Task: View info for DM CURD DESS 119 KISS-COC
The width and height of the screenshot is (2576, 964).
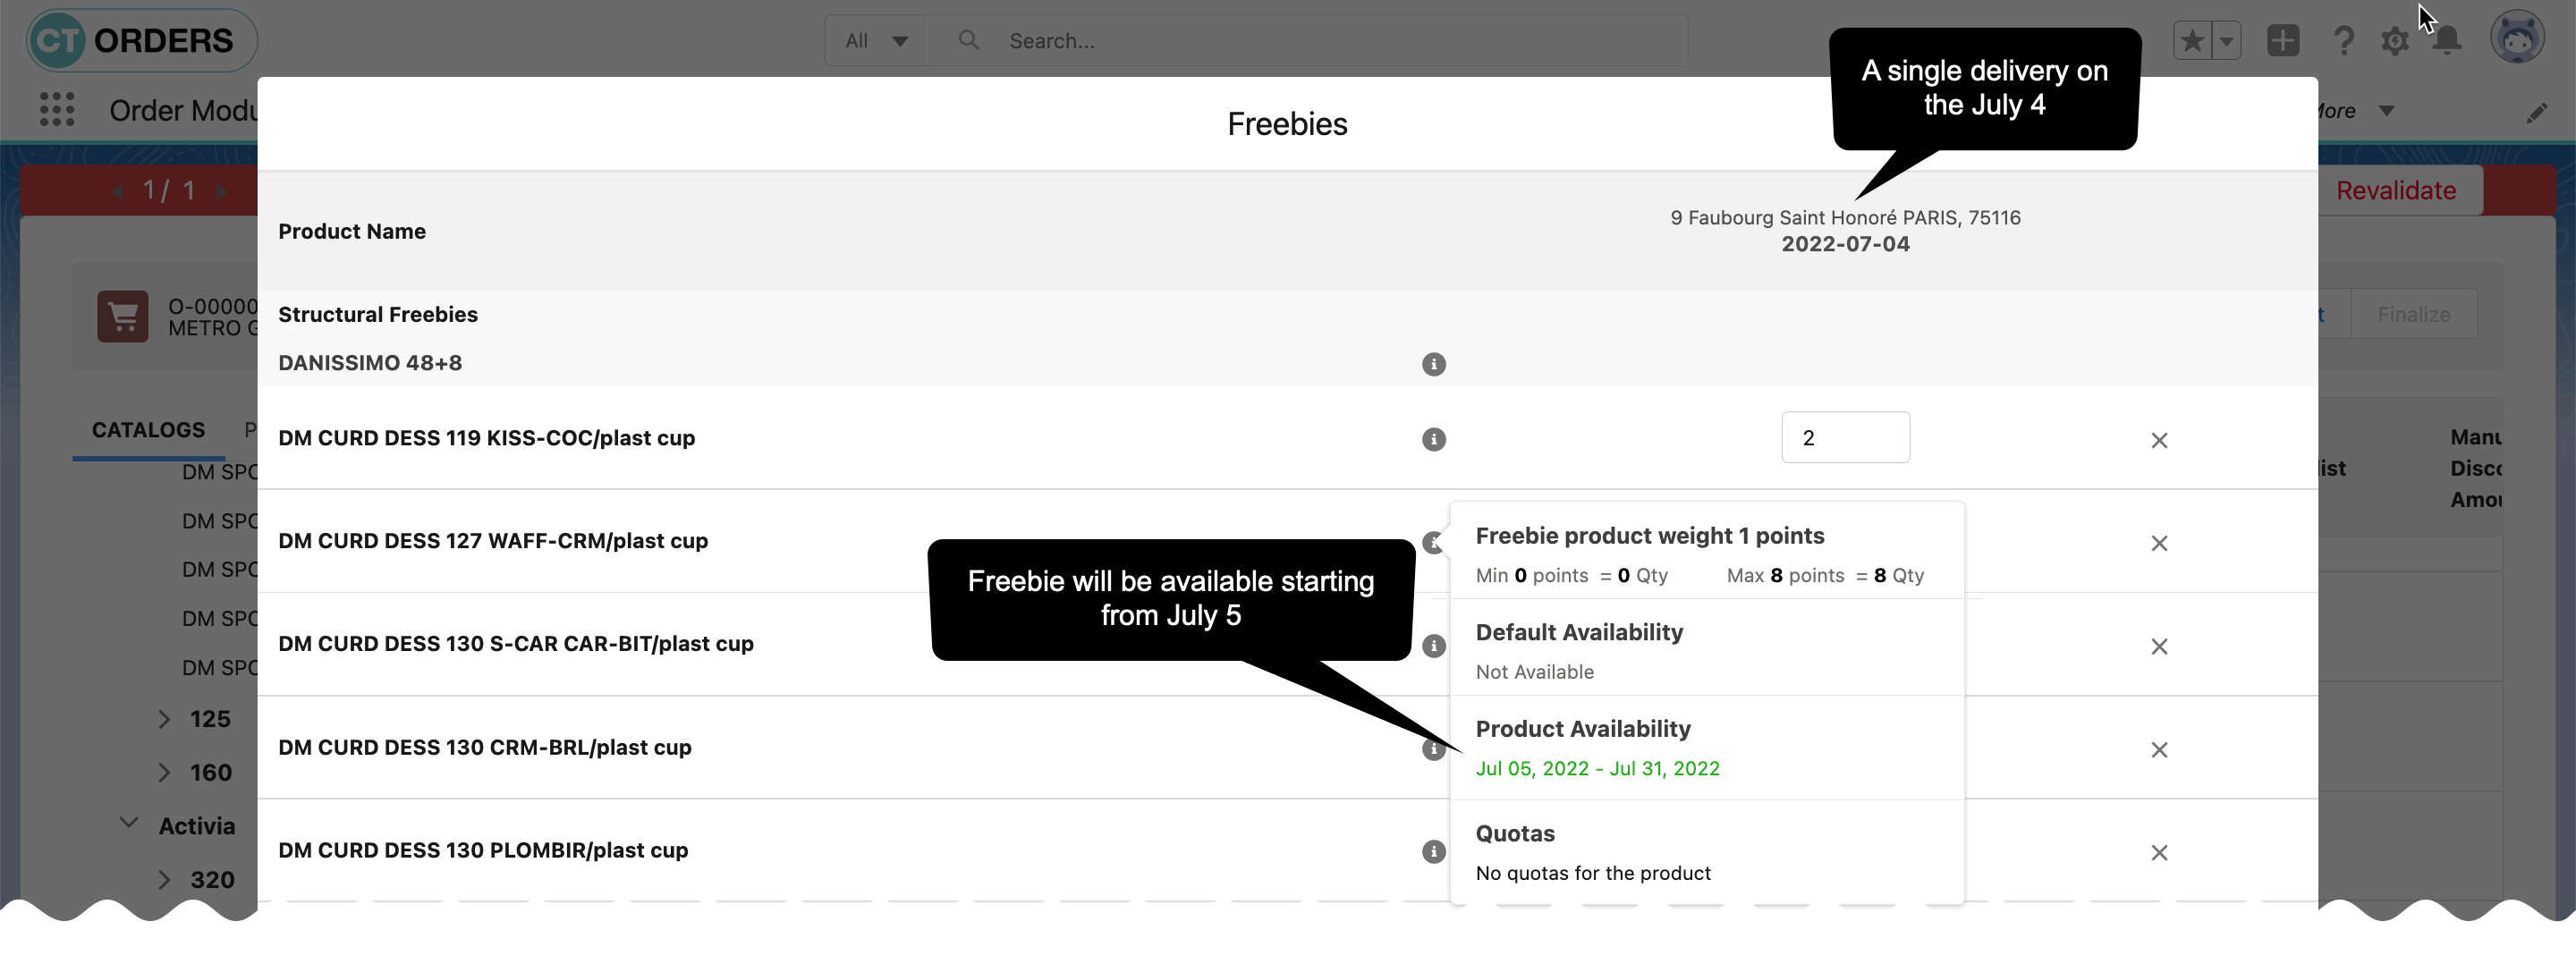Action: [1434, 439]
